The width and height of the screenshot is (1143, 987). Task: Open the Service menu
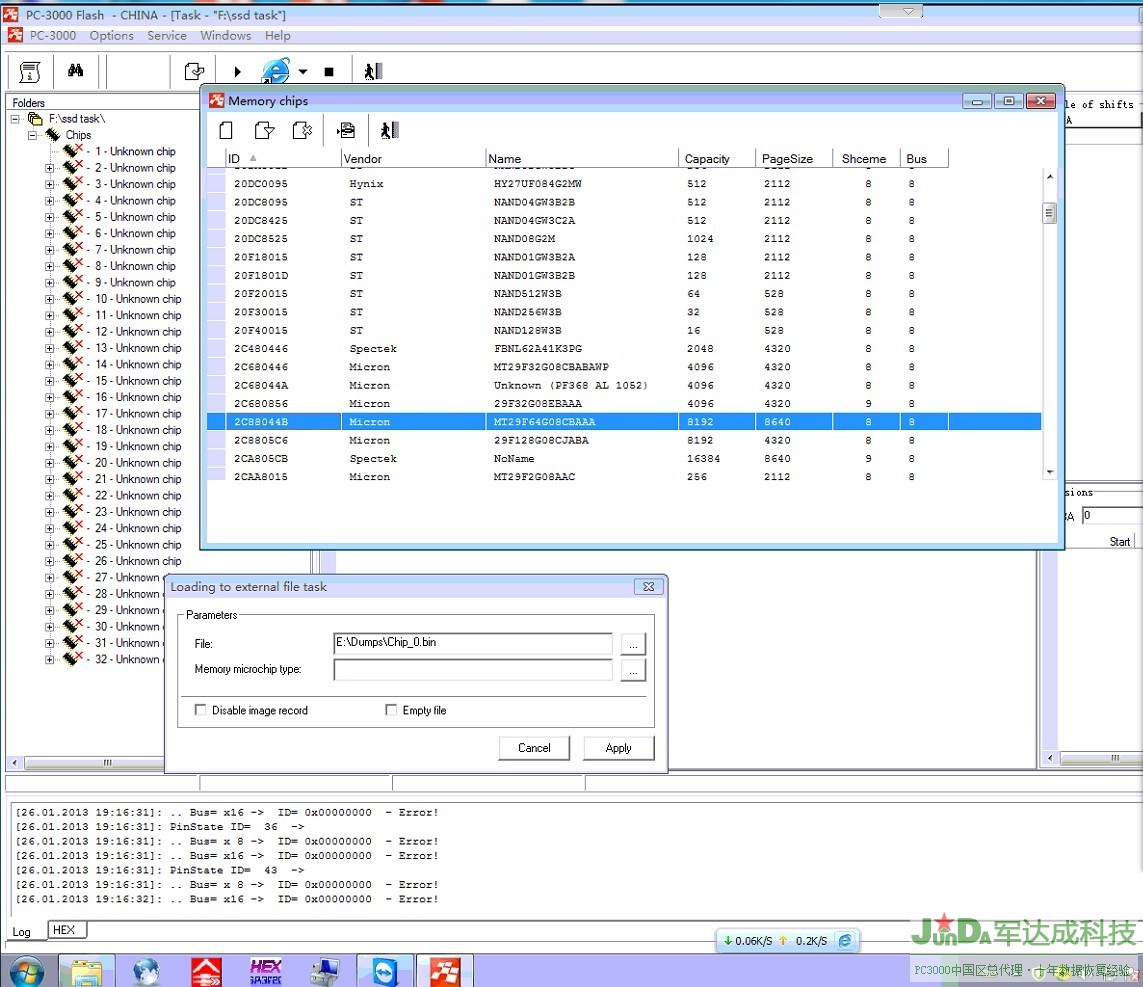(166, 35)
